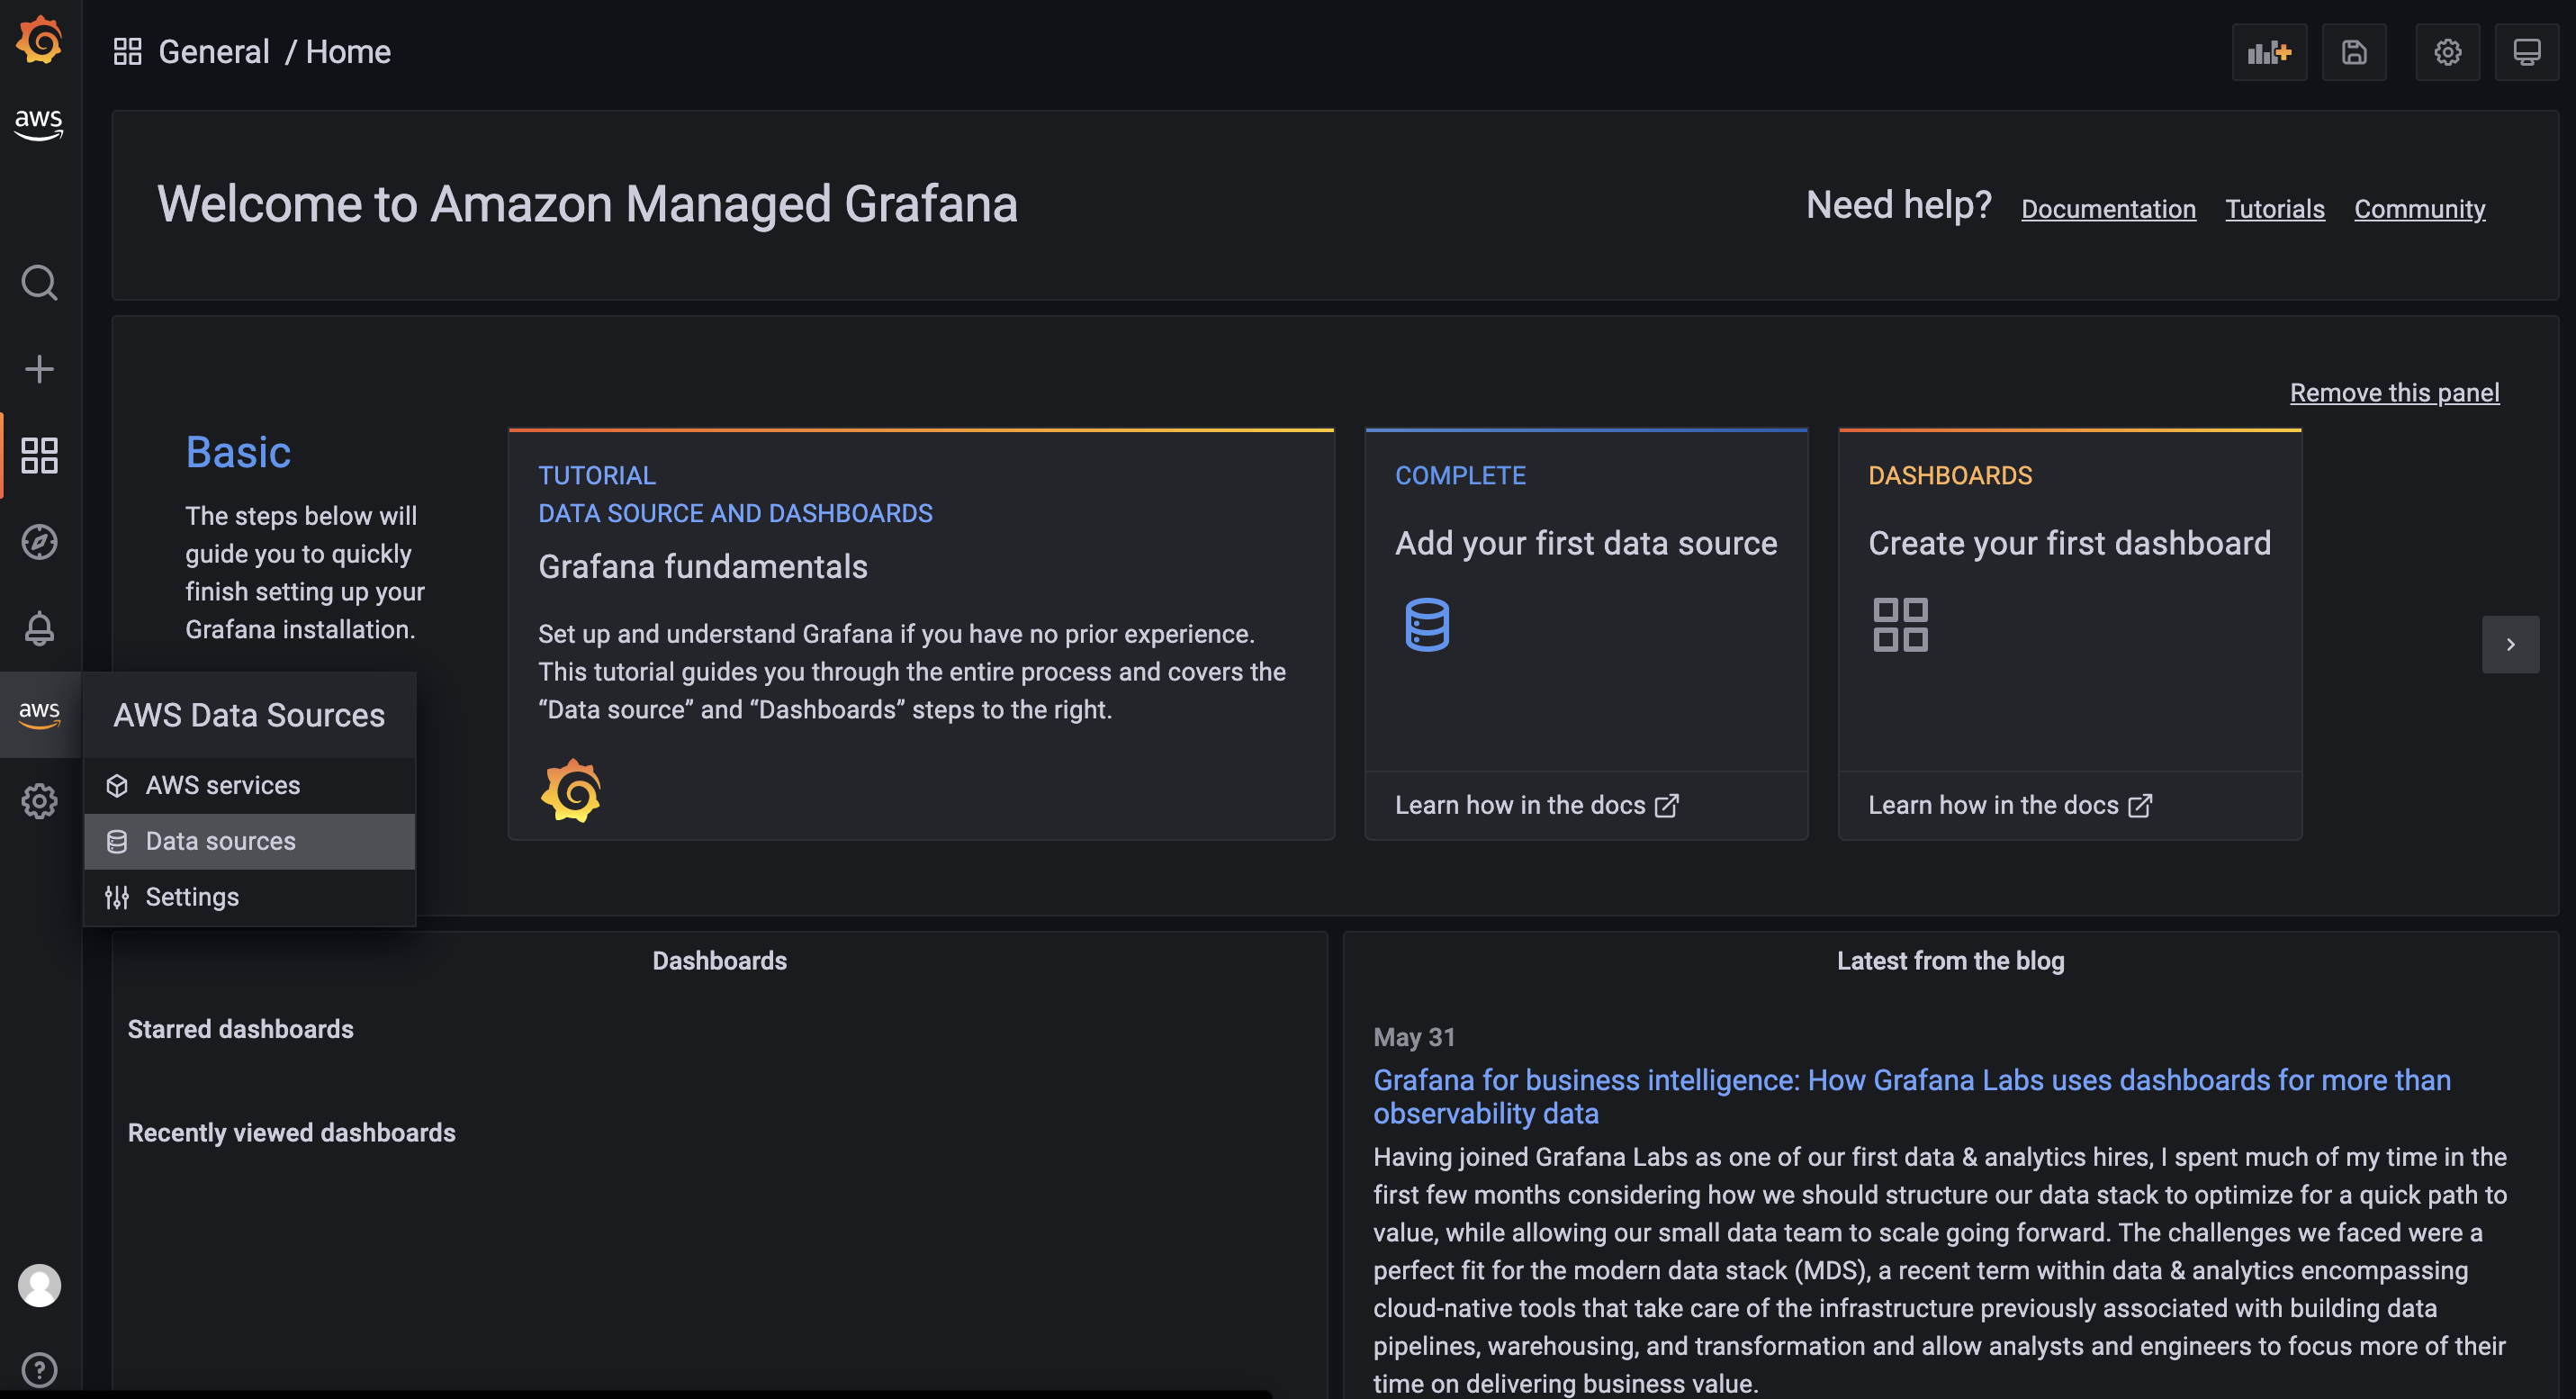
Task: Click the Grafana logo in sidebar
Action: 39,40
